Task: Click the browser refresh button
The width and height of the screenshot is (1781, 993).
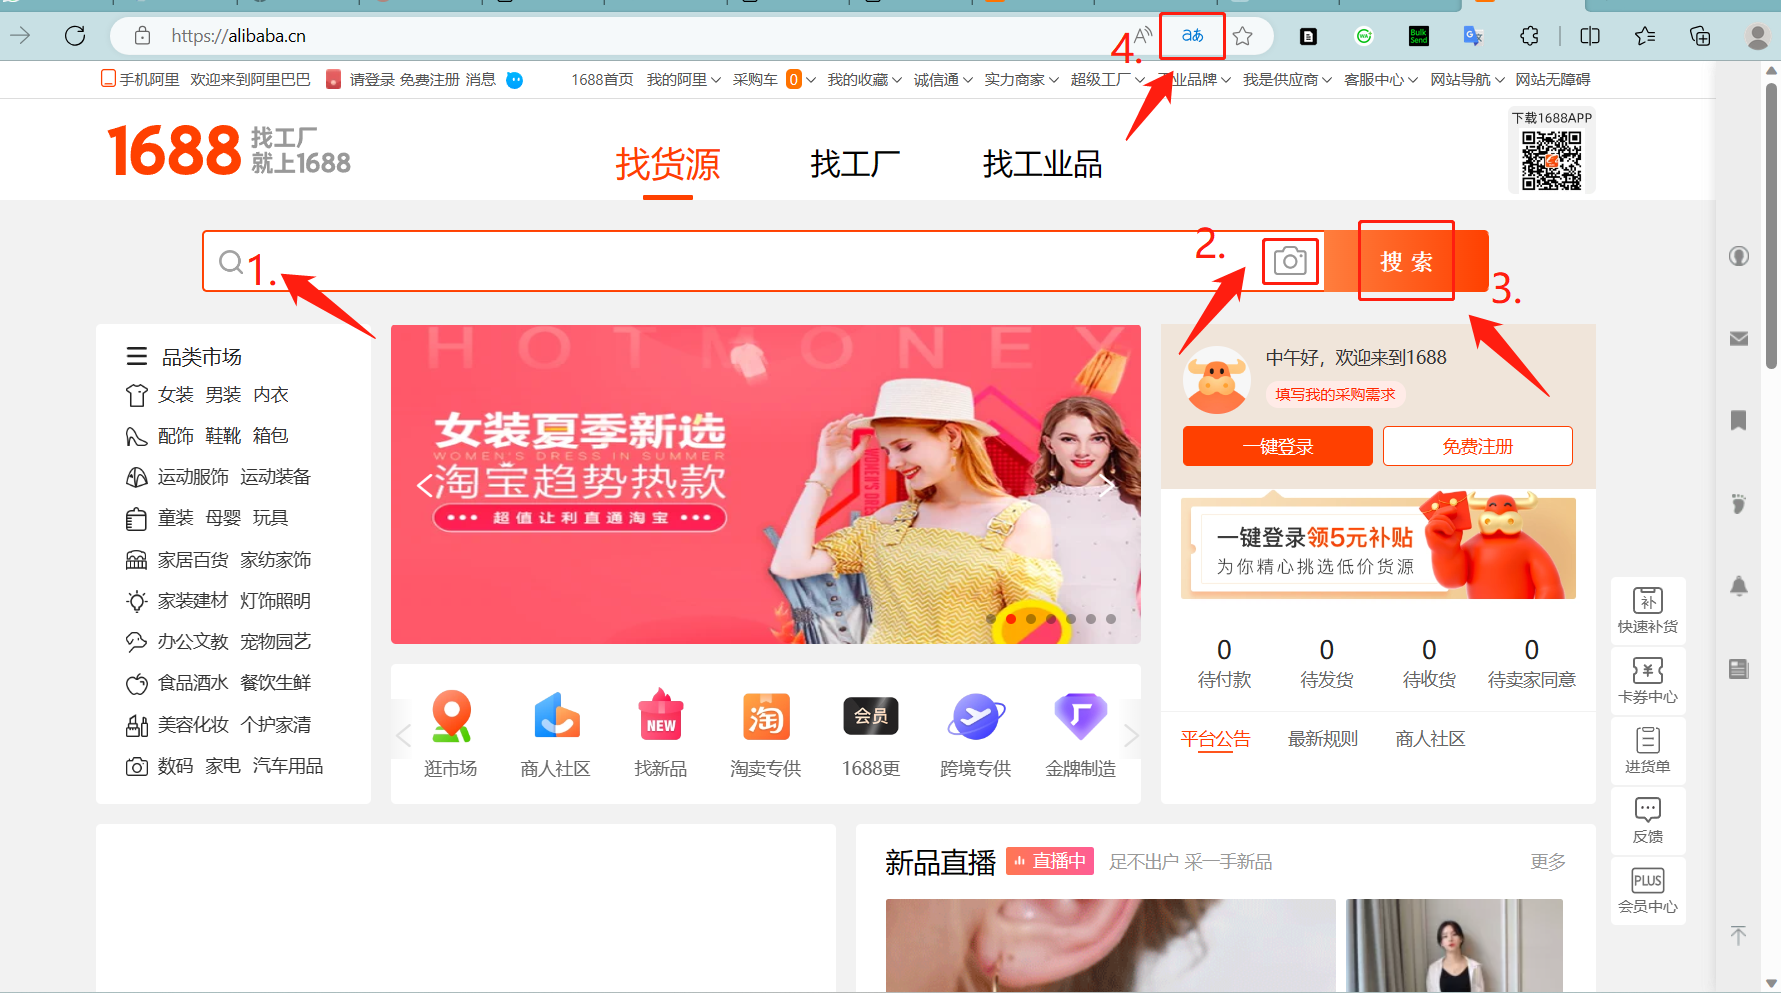Action: tap(75, 36)
